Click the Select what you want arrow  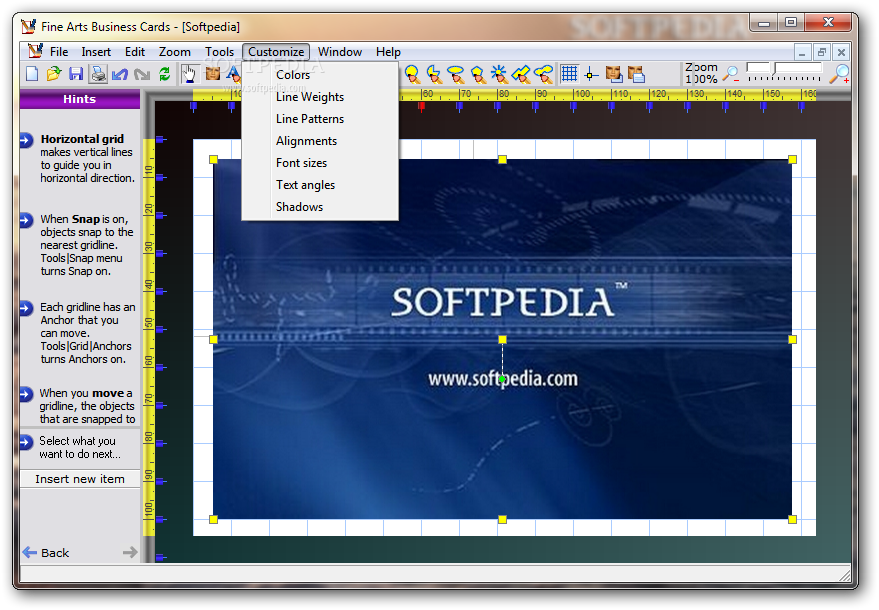(26, 442)
